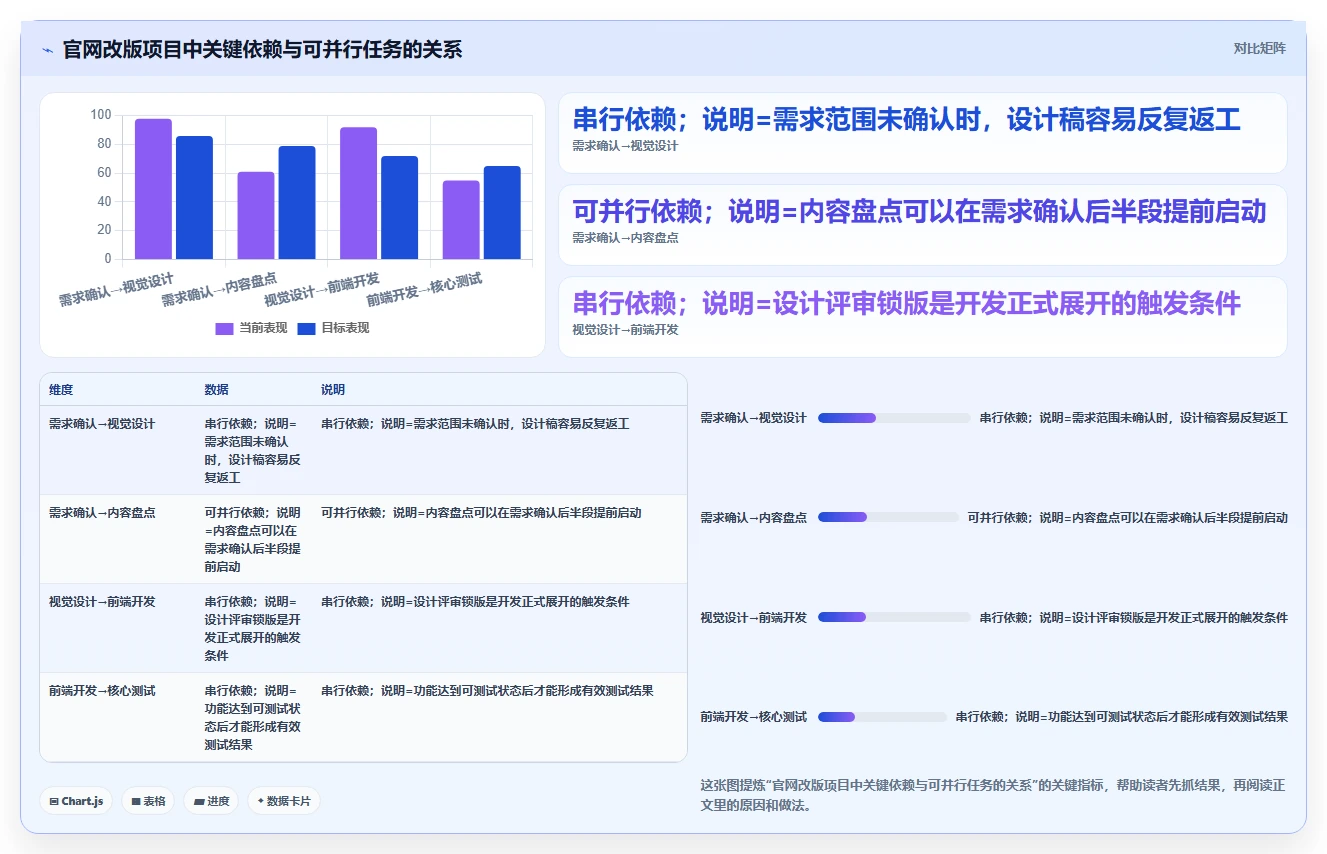1327x854 pixels.
Task: Select the 表格 tag chip
Action: (148, 801)
